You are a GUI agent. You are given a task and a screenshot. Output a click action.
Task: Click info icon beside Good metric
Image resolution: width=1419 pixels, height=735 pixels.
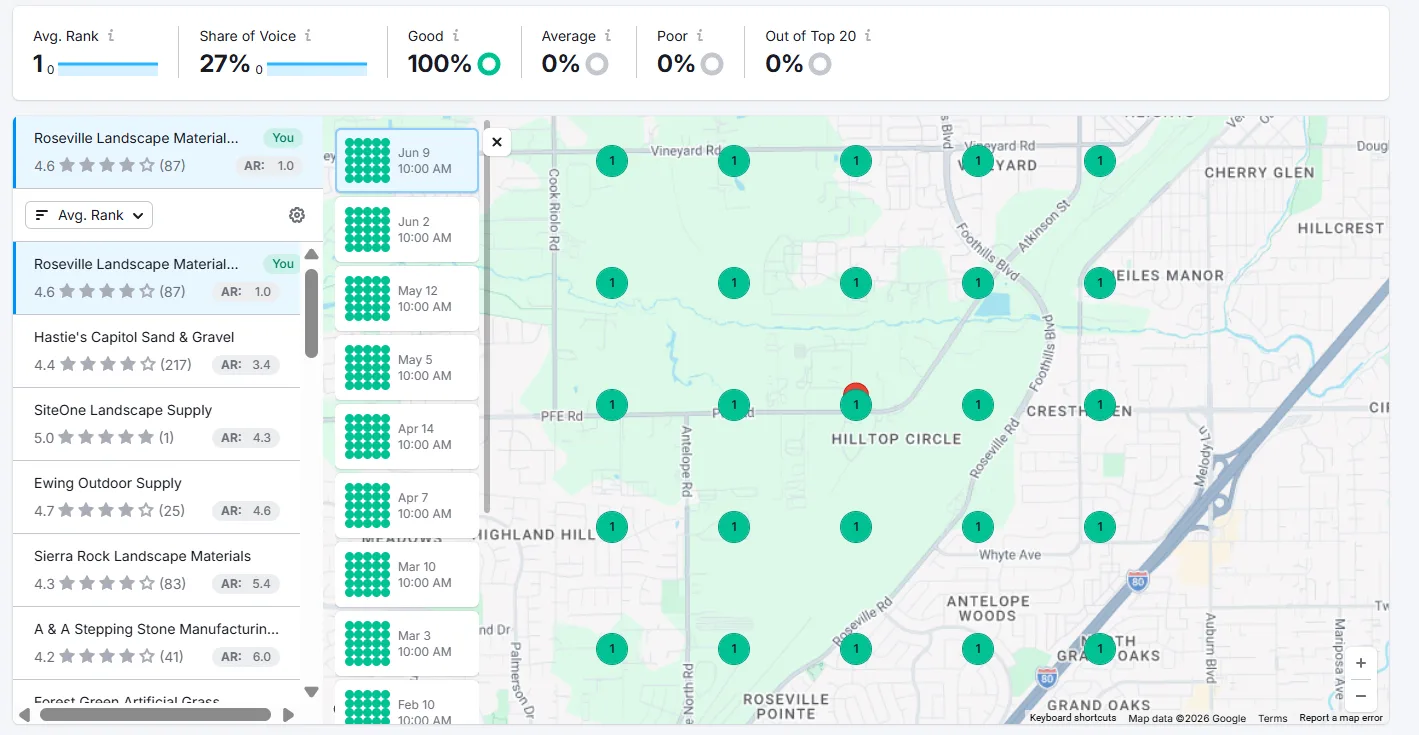(x=456, y=36)
